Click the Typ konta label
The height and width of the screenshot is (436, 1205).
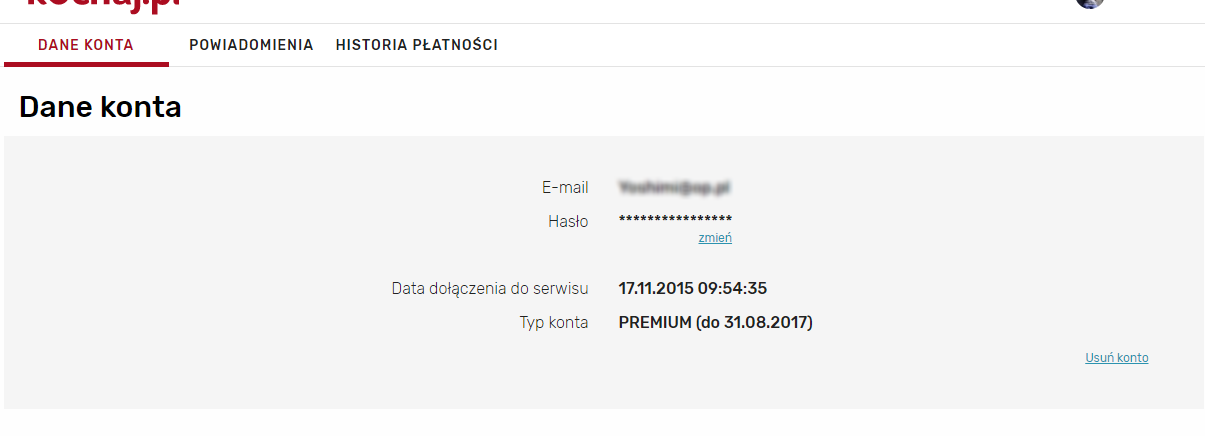(x=554, y=323)
